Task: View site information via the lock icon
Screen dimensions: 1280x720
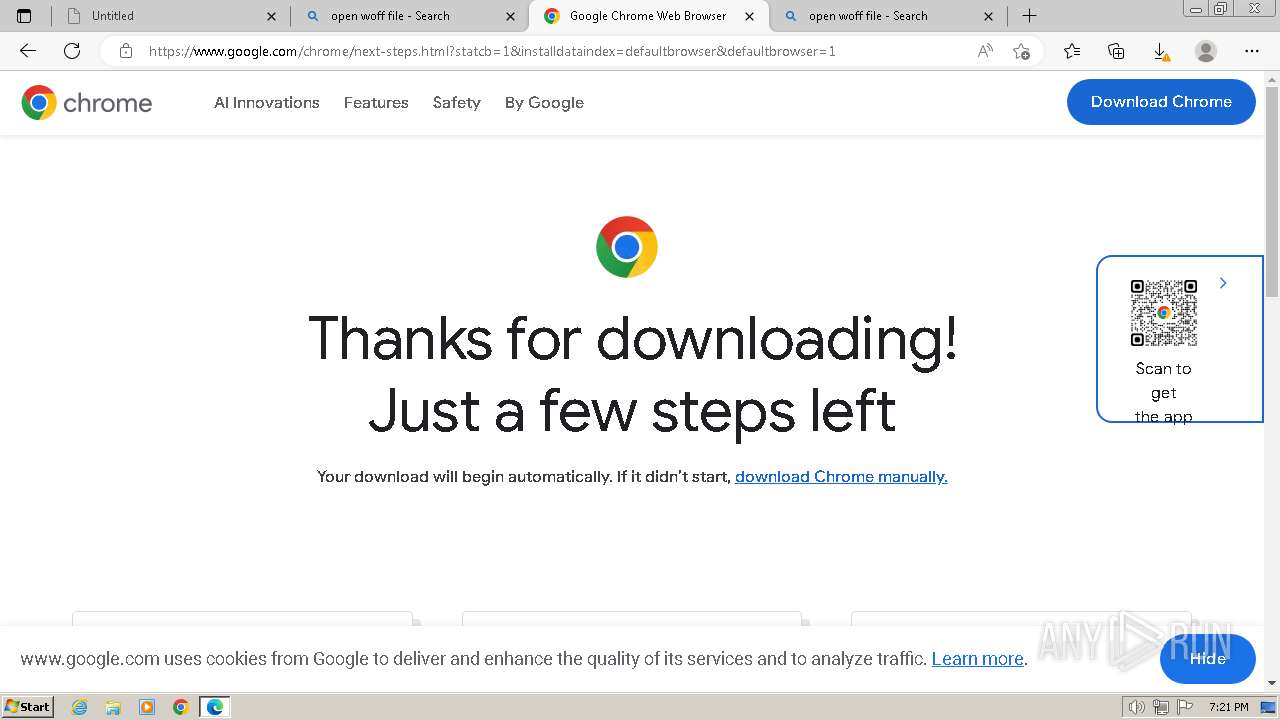Action: pos(126,51)
